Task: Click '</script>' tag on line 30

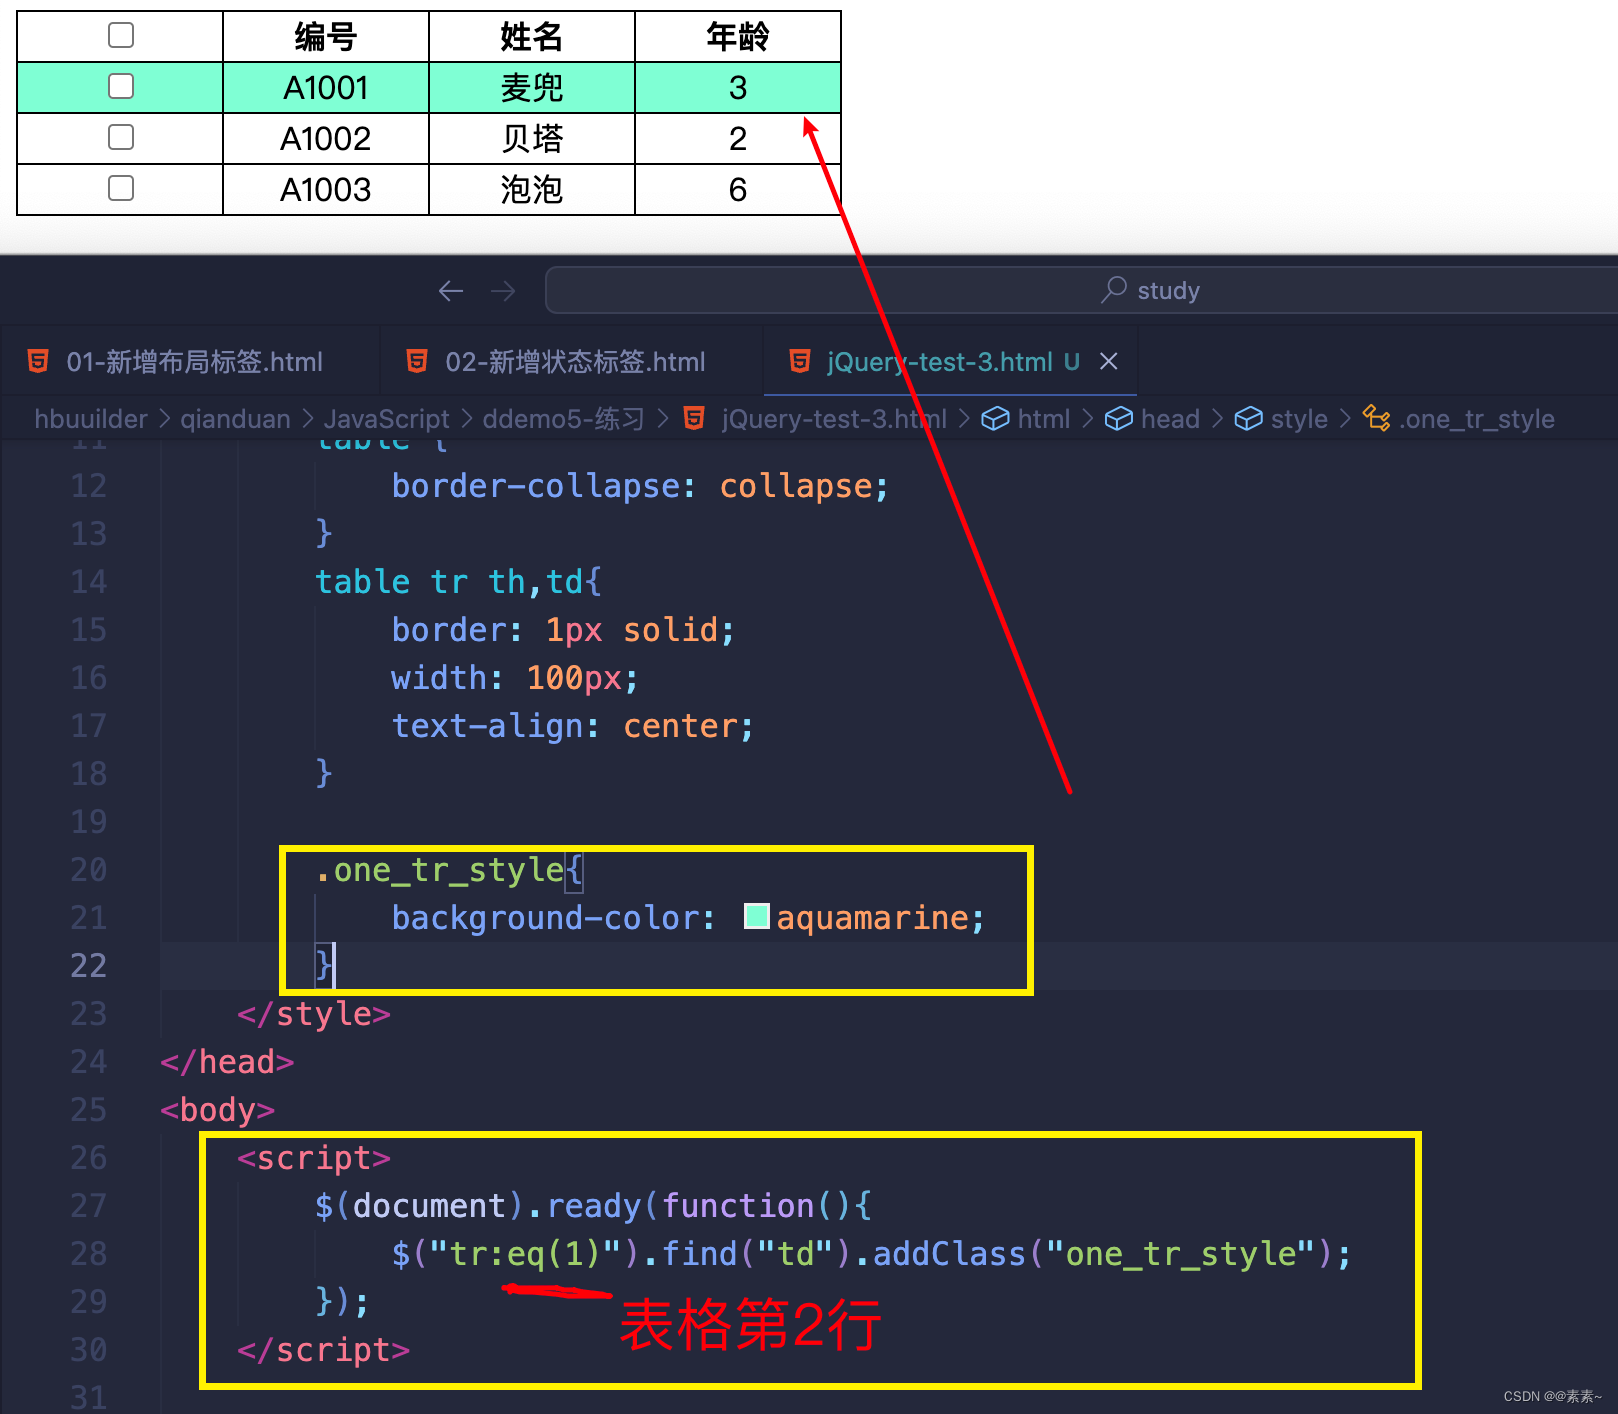Action: click(323, 1350)
